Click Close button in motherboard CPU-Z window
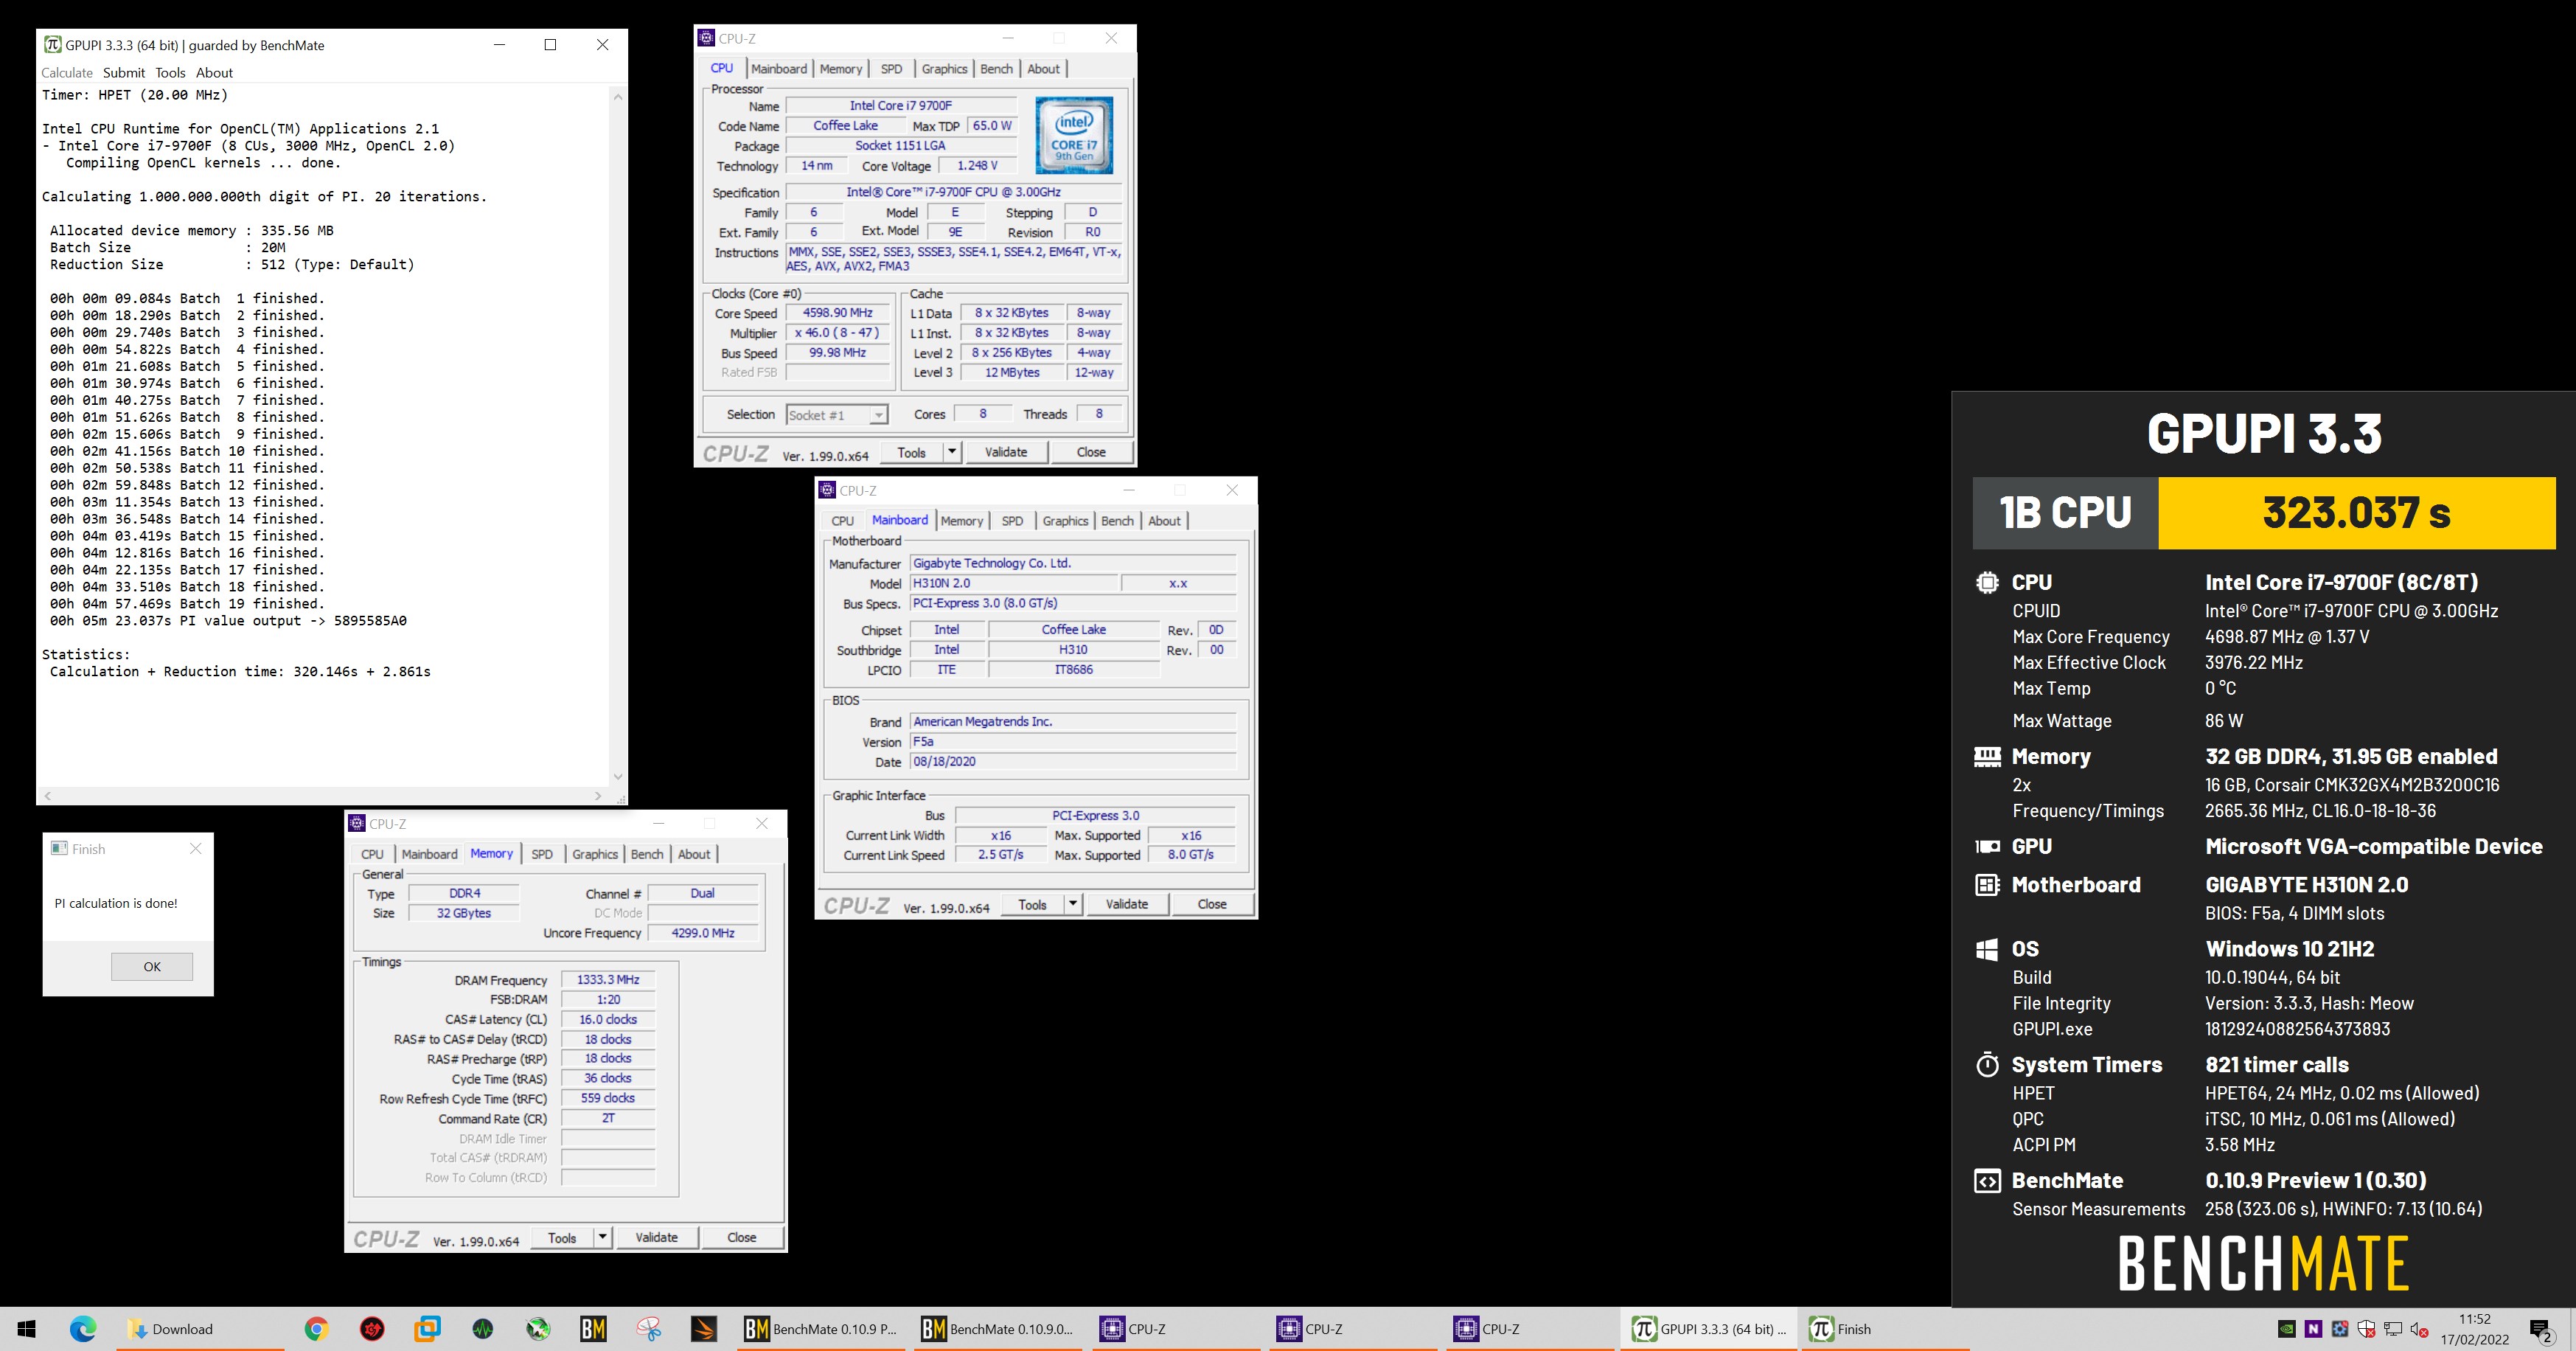 [x=1212, y=904]
